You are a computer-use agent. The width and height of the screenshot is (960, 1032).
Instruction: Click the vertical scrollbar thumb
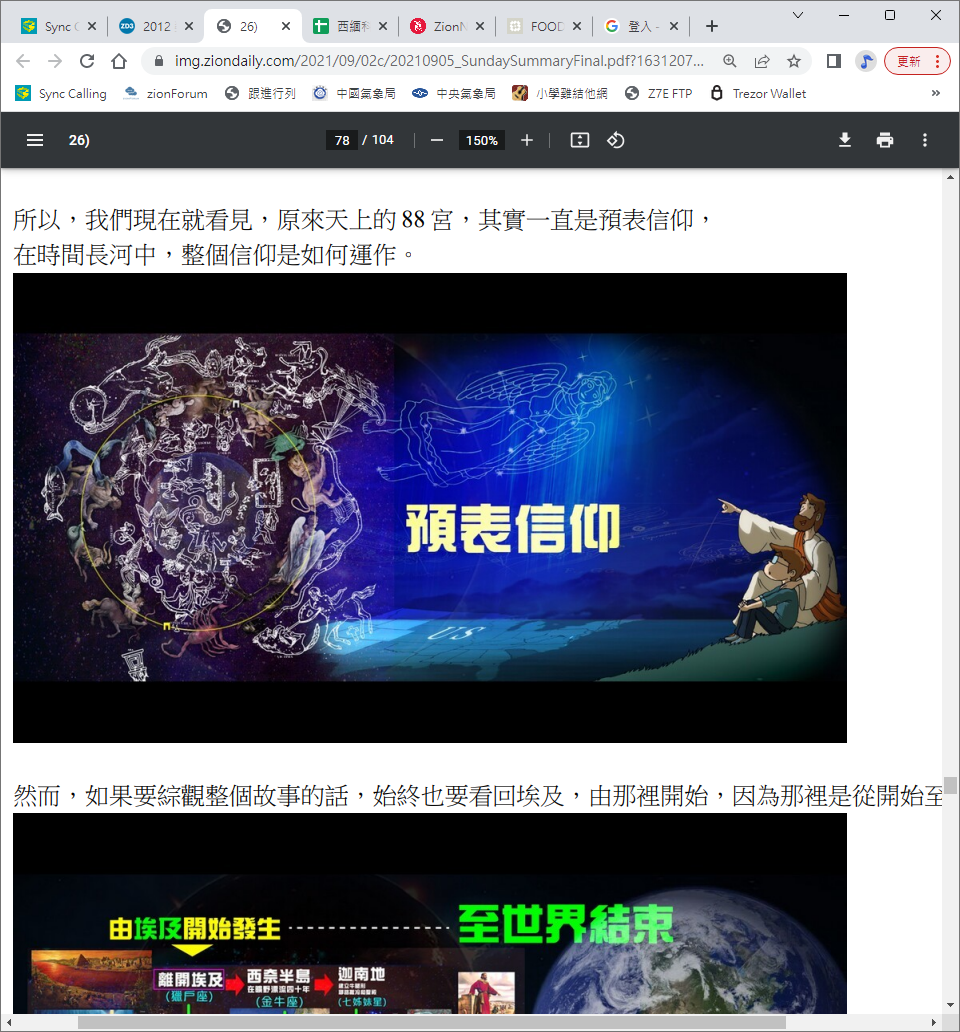[x=950, y=786]
